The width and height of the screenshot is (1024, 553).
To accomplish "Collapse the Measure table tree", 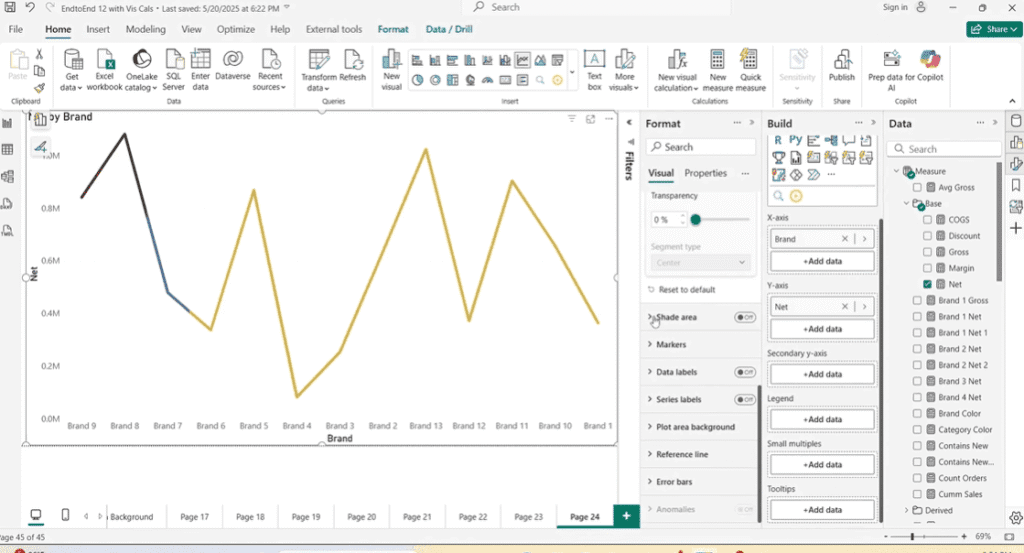I will pos(896,171).
